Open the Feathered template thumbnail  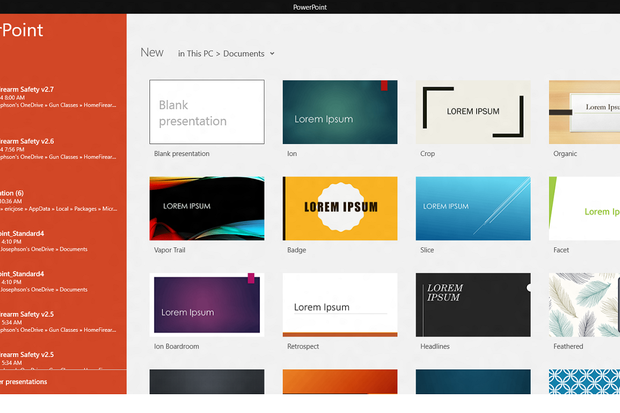pyautogui.click(x=584, y=305)
